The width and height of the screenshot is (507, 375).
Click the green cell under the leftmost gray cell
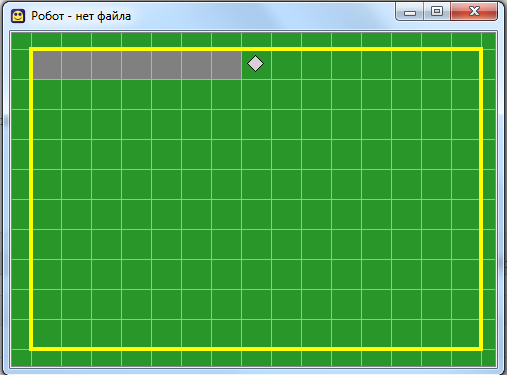point(47,95)
